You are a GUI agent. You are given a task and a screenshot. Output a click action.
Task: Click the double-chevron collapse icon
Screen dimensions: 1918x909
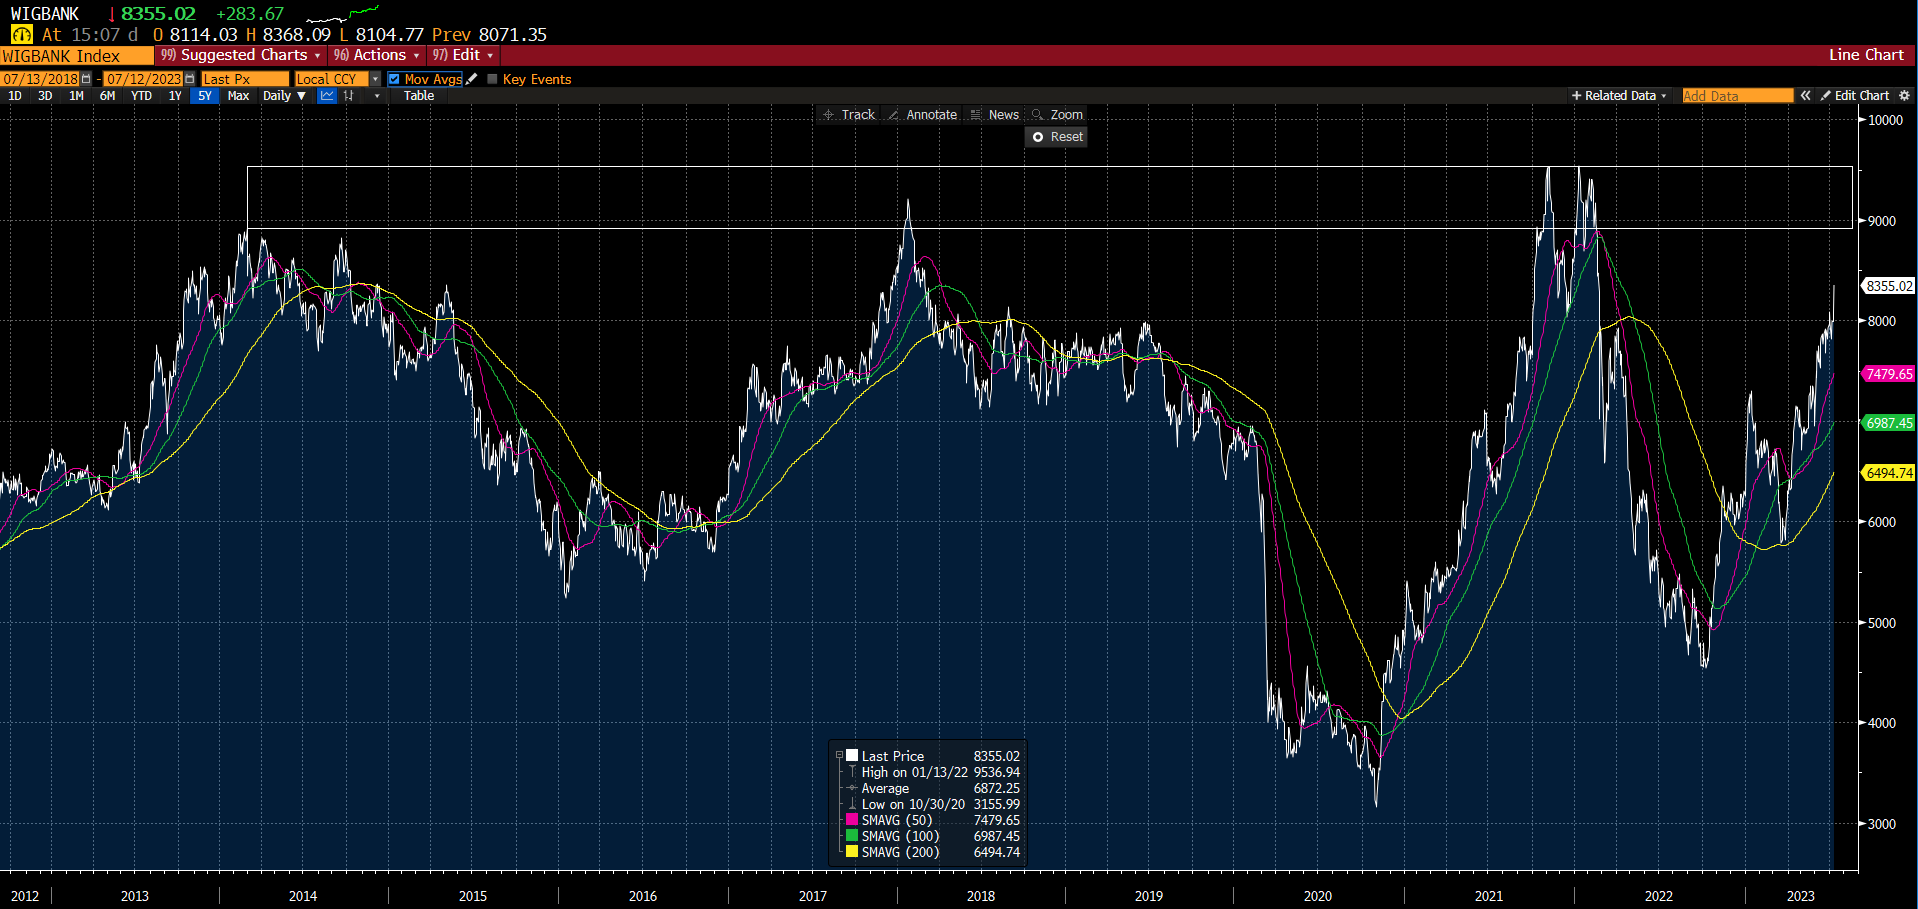(x=1805, y=96)
